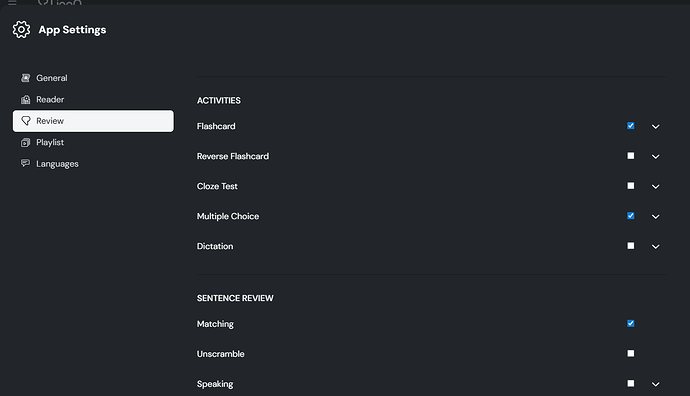Expand the Dictation options chevron

click(655, 247)
